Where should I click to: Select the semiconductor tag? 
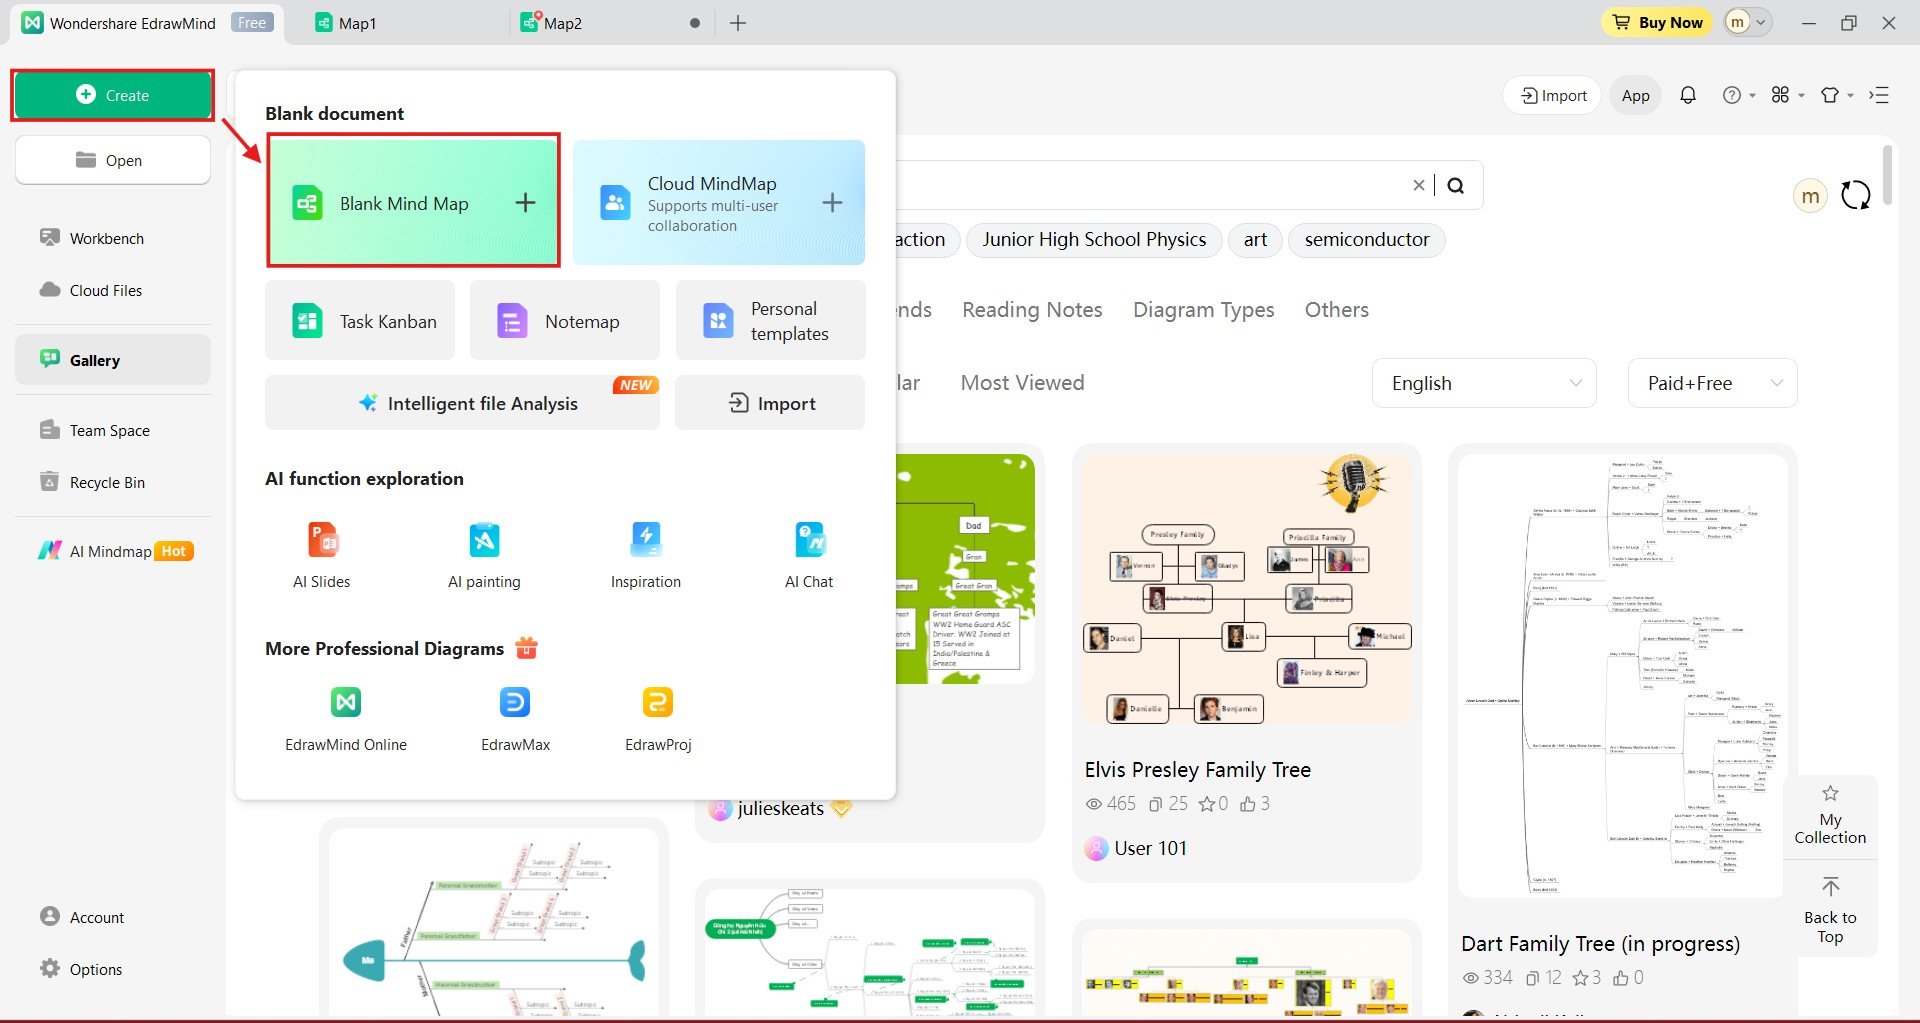[1367, 239]
